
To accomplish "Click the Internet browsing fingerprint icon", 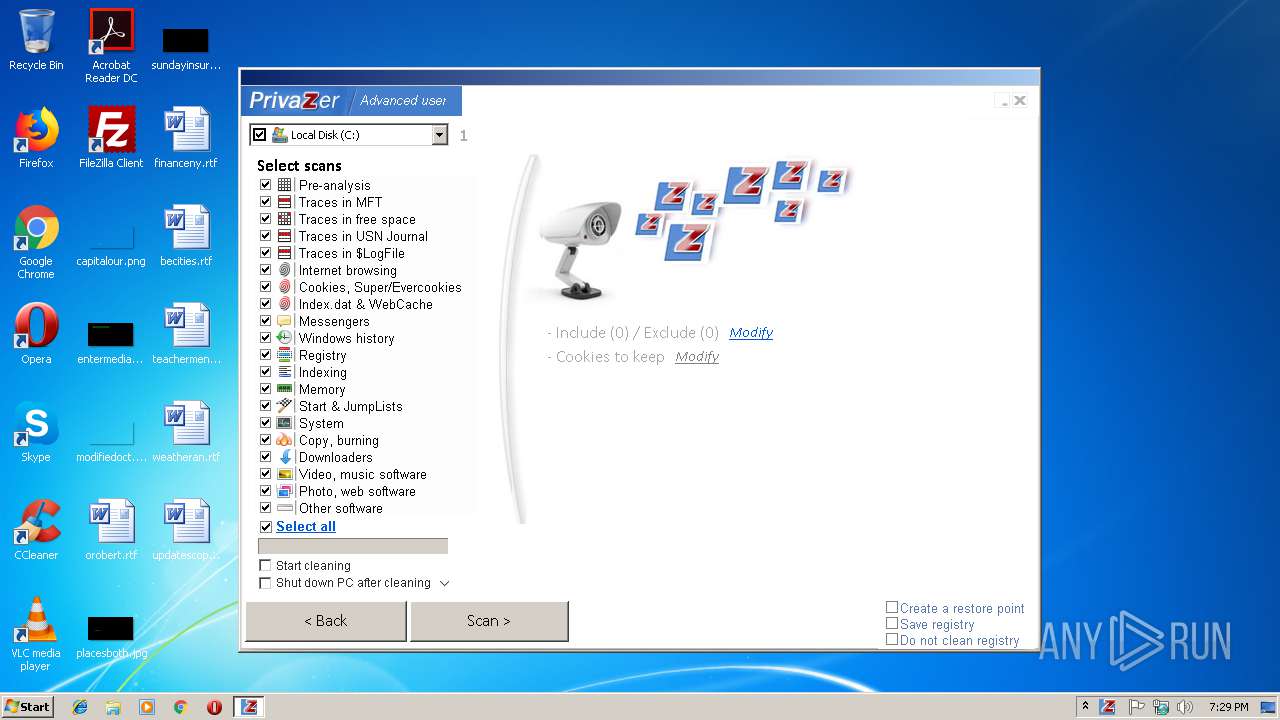I will click(285, 270).
